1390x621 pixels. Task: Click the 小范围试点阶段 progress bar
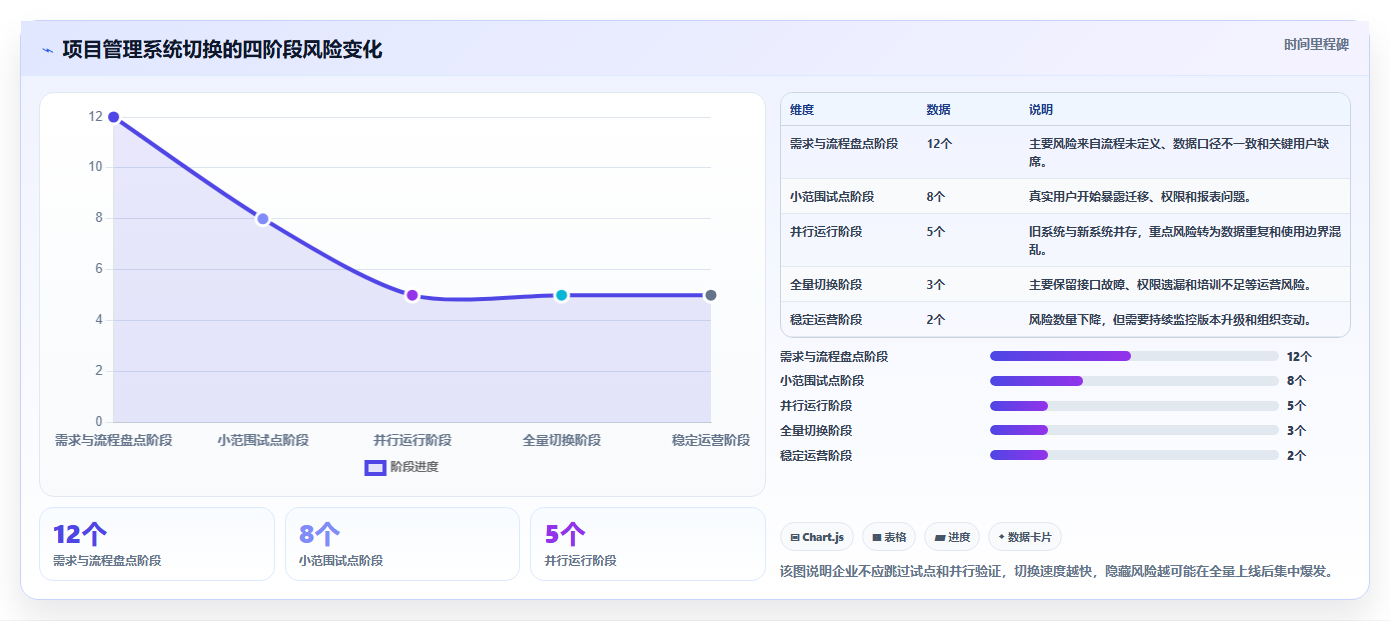(1134, 381)
